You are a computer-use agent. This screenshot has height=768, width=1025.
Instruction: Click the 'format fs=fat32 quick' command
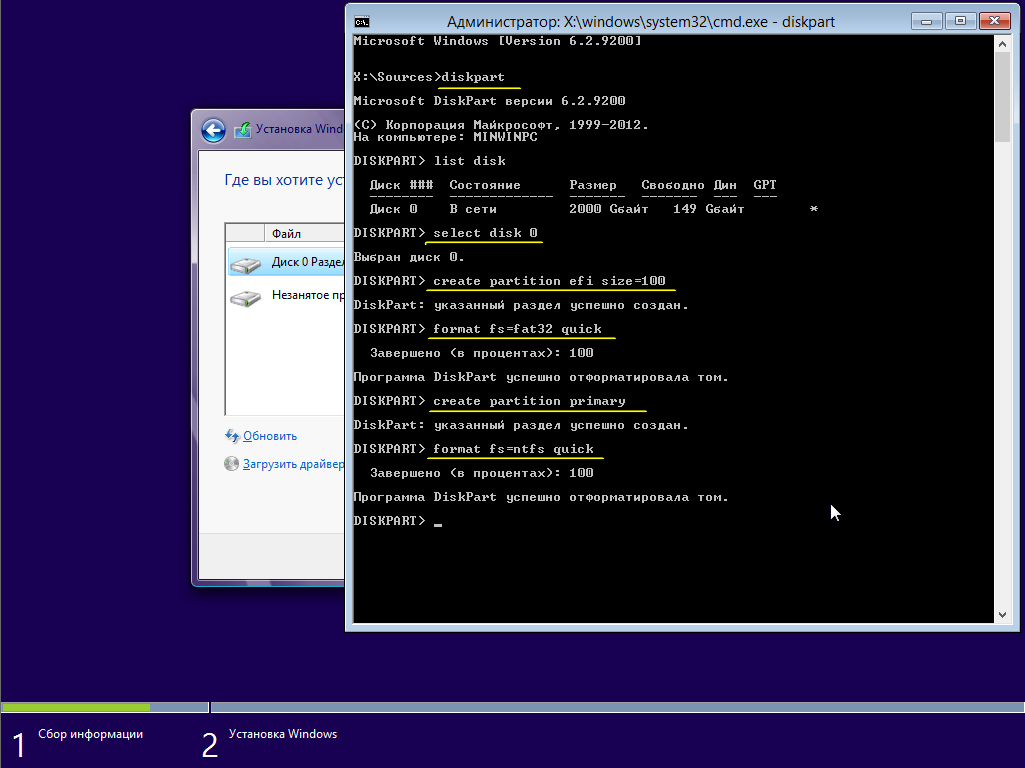(517, 329)
